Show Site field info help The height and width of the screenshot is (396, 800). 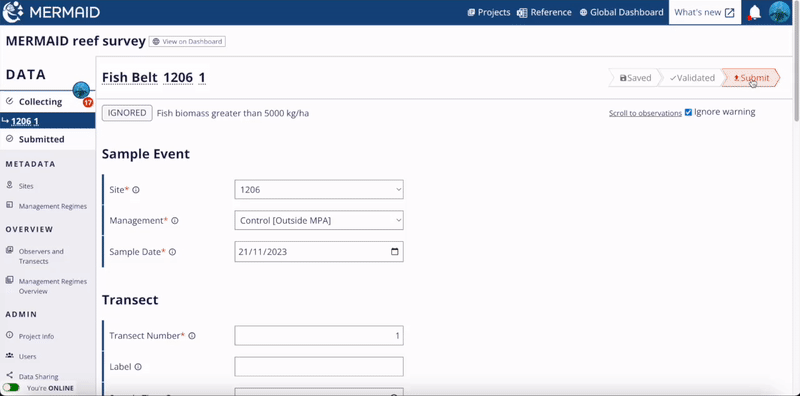tap(136, 190)
